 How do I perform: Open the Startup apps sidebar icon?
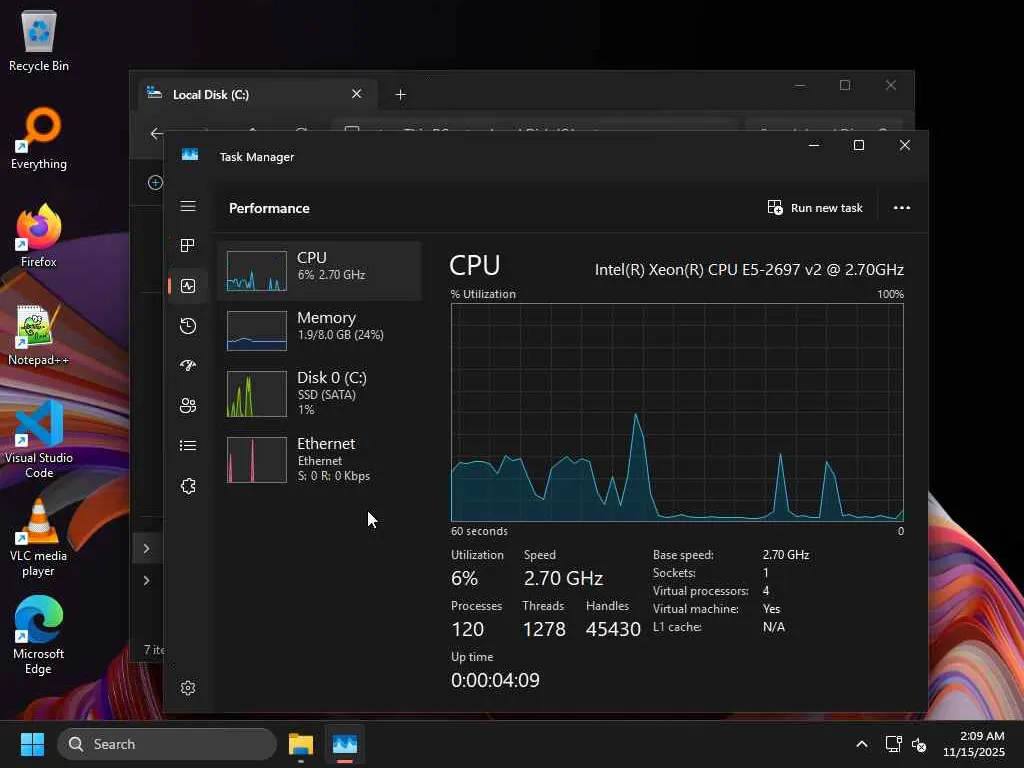[x=188, y=366]
